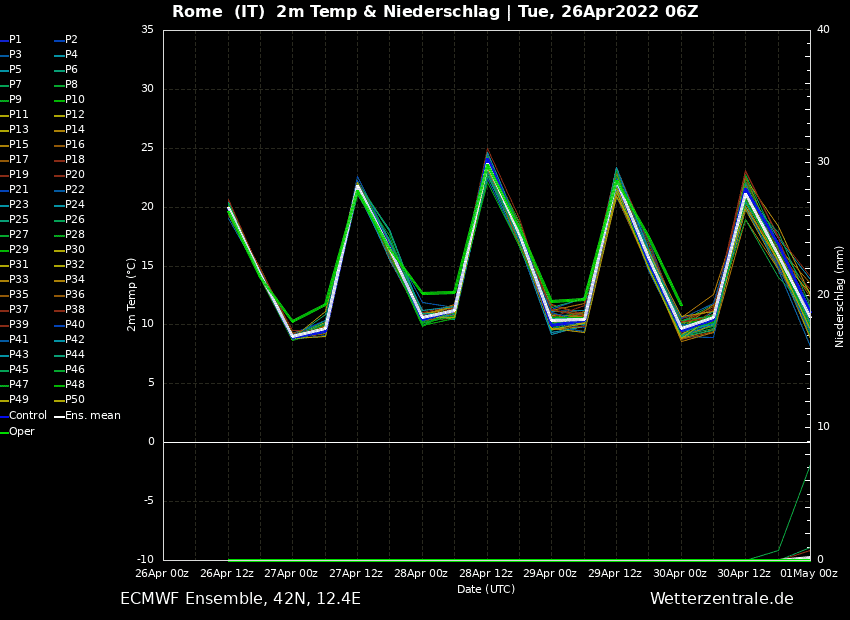Select the P29 legend entry
Viewport: 850px width, 620px height.
[14, 249]
